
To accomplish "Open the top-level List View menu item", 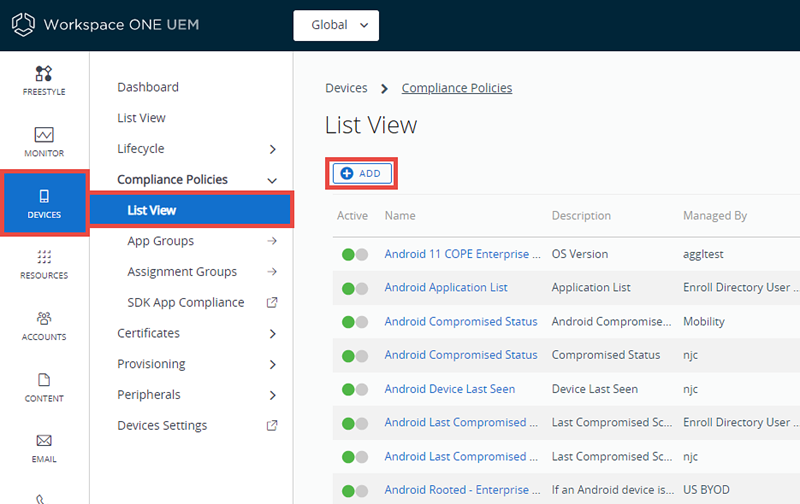I will 141,118.
